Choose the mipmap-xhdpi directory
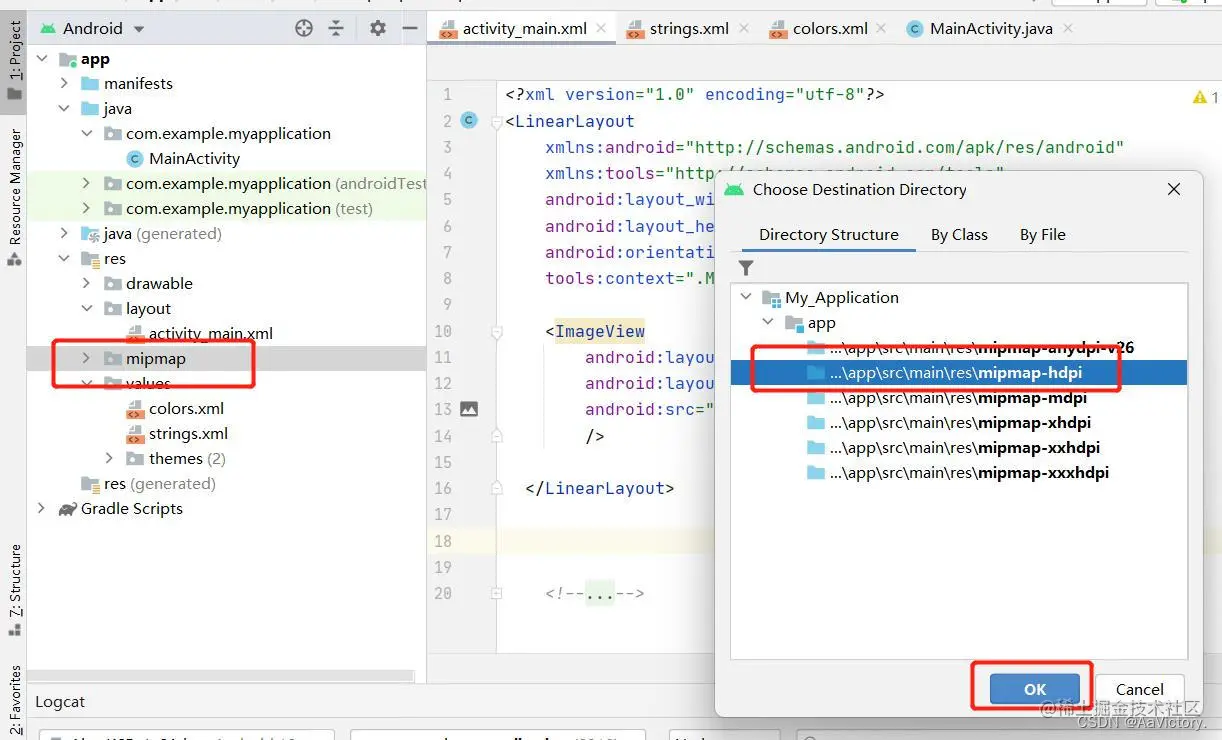1222x740 pixels. (x=949, y=423)
